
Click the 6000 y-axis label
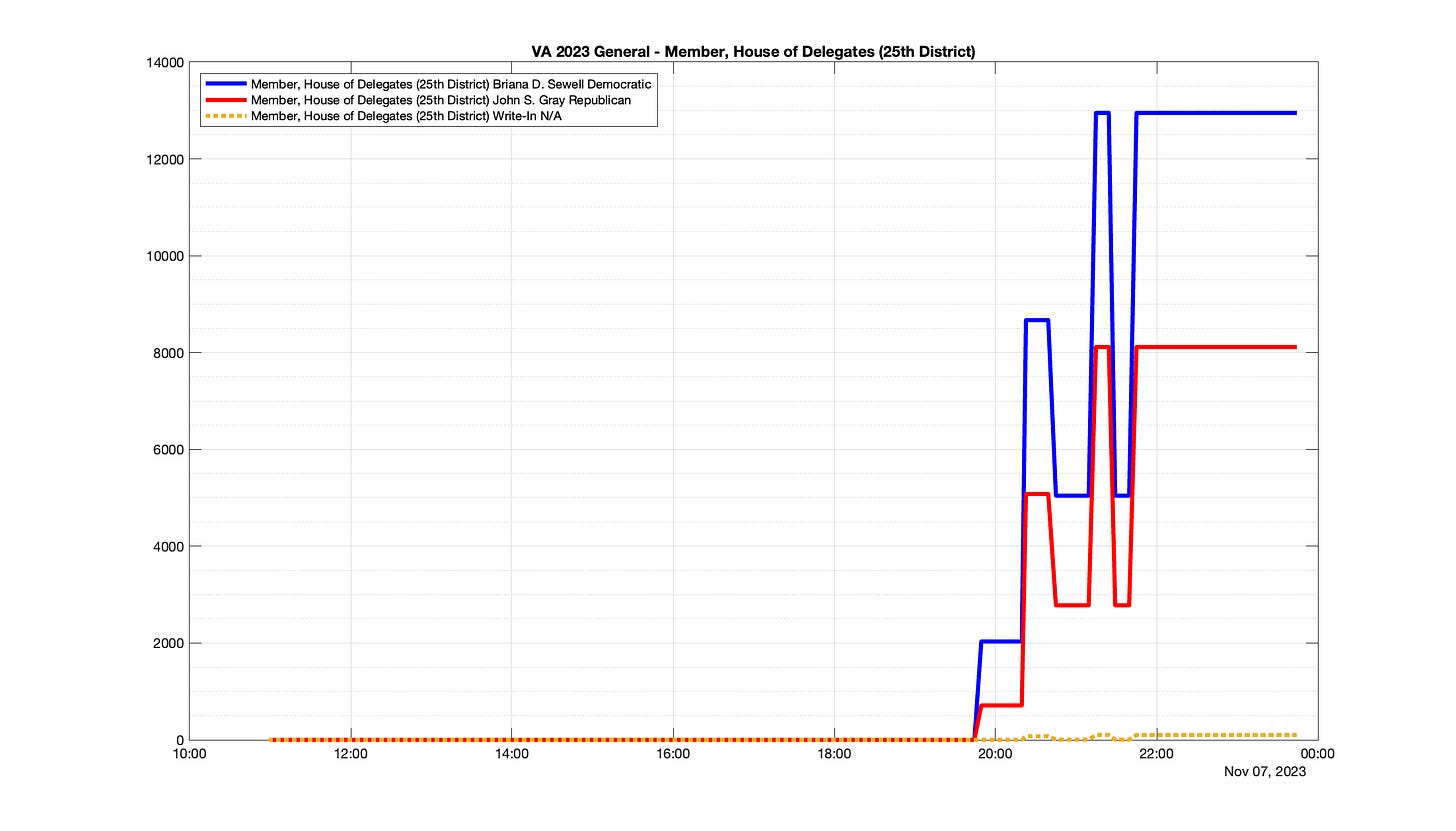[168, 450]
